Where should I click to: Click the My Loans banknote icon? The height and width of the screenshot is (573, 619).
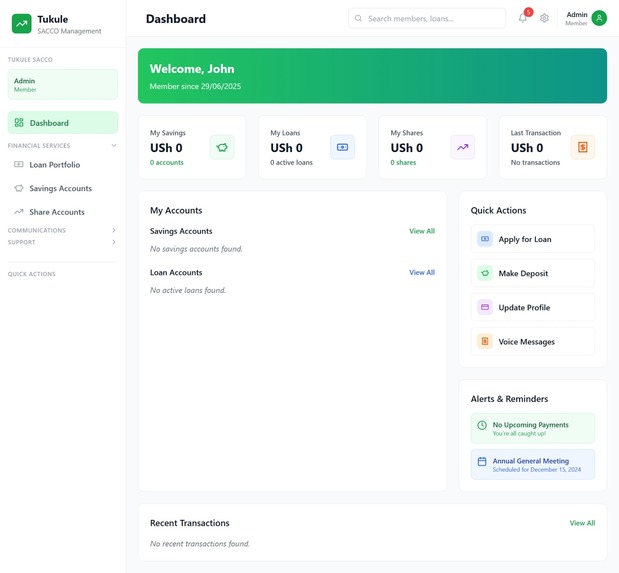(342, 147)
